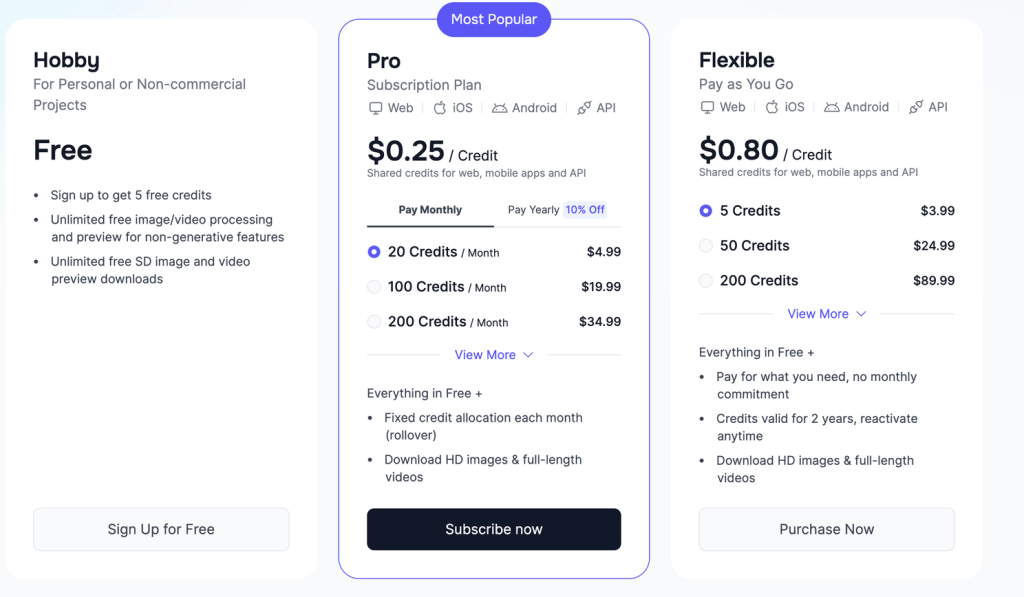Click the Subscribe now button
This screenshot has width=1024, height=597.
pyautogui.click(x=494, y=530)
